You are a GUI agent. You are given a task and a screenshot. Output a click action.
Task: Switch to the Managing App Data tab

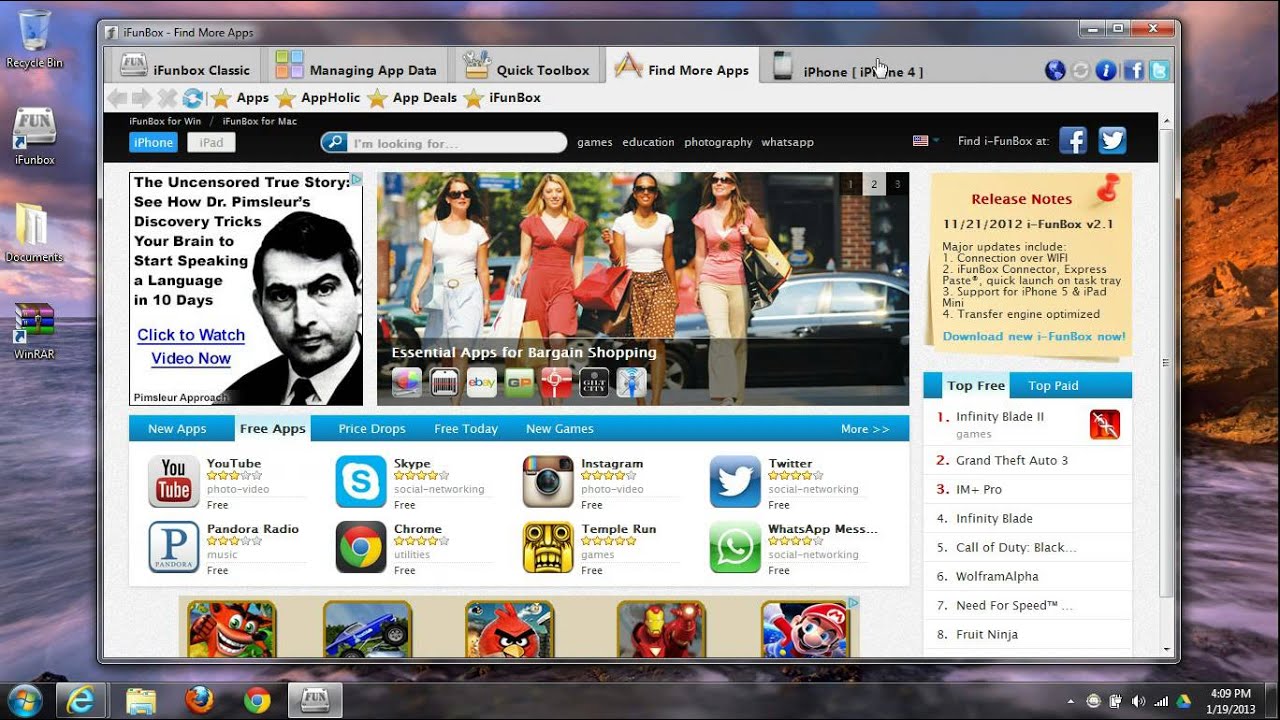(x=357, y=67)
